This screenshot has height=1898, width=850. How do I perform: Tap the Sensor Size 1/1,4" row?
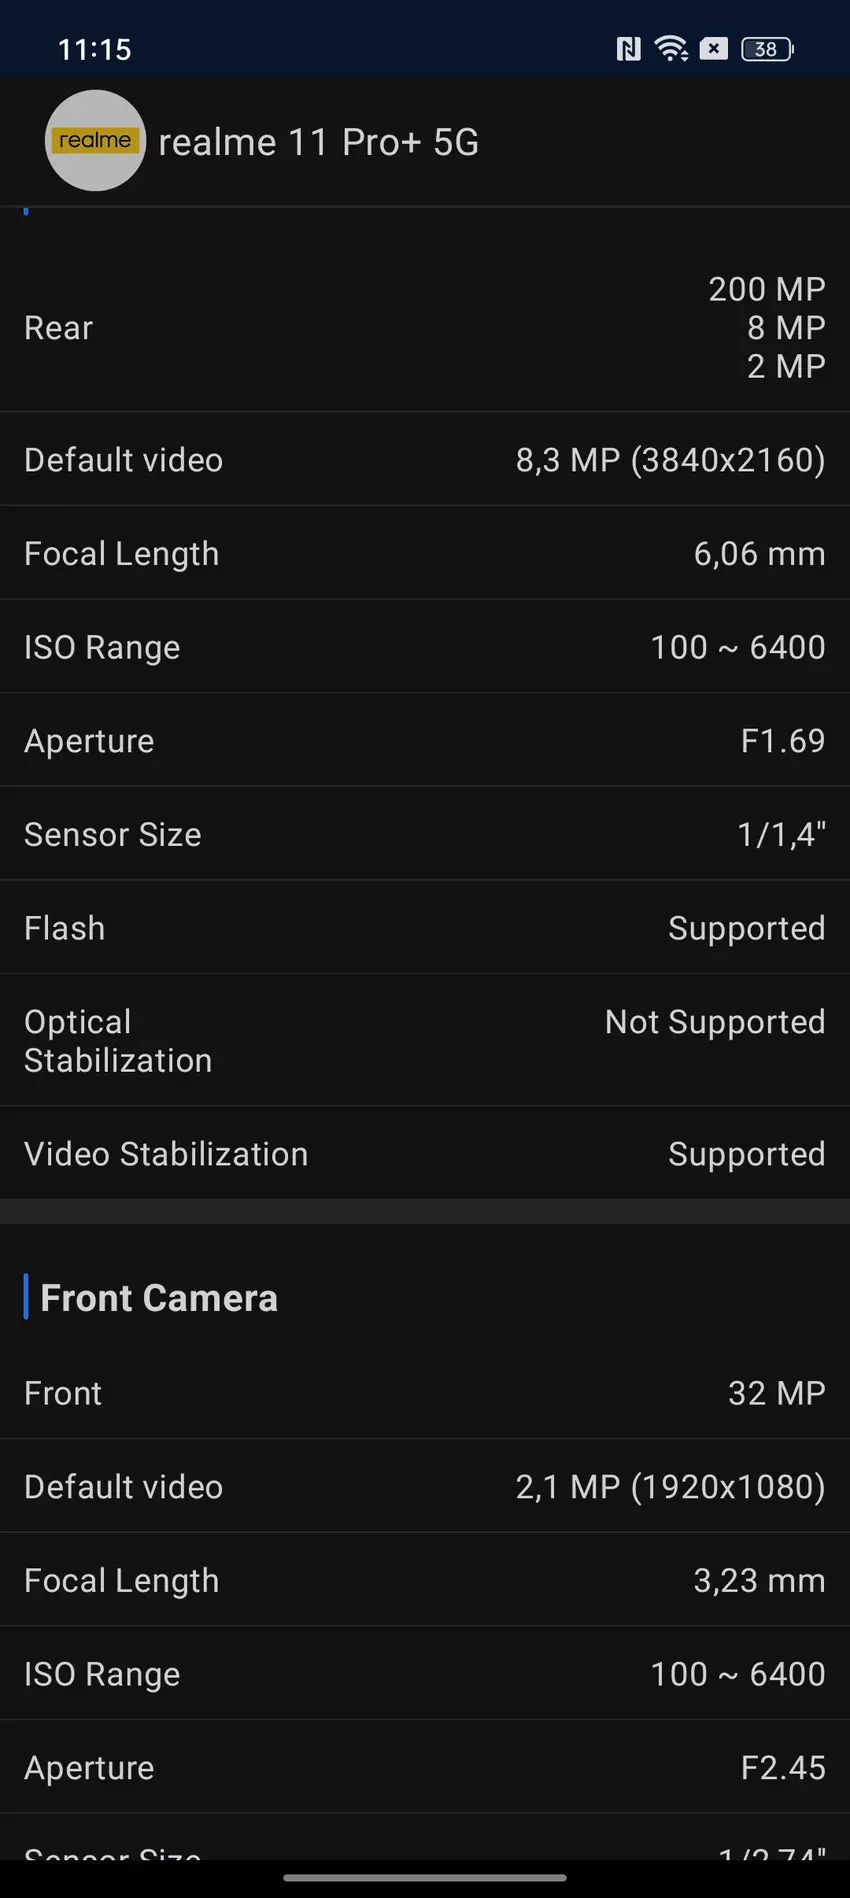coord(425,834)
